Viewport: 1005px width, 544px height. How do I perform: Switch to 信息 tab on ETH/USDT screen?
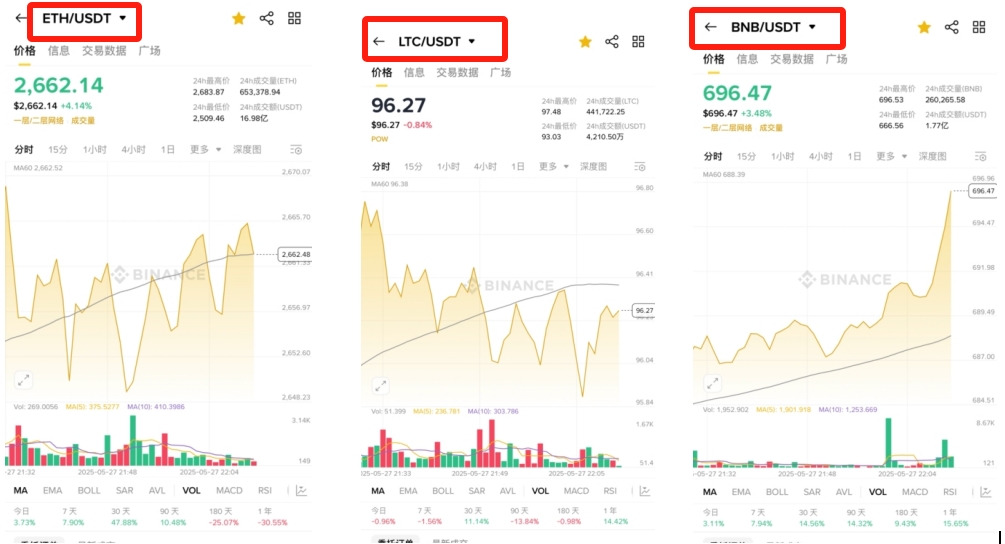tap(58, 51)
